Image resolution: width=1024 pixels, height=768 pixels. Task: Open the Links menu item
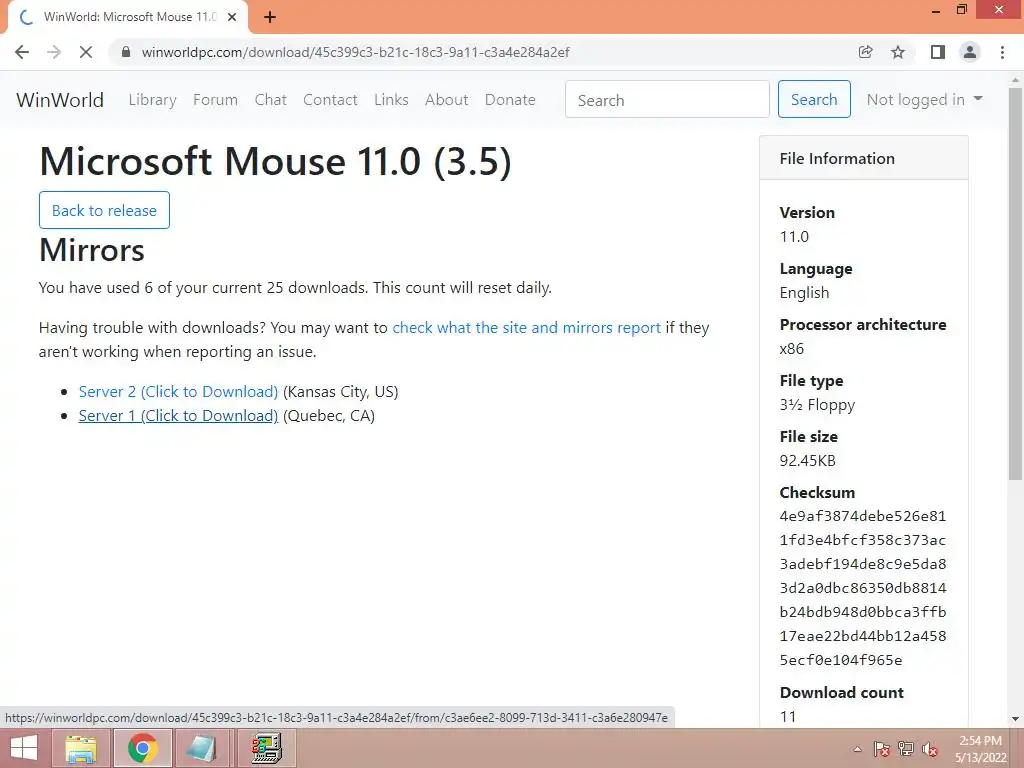pos(391,100)
